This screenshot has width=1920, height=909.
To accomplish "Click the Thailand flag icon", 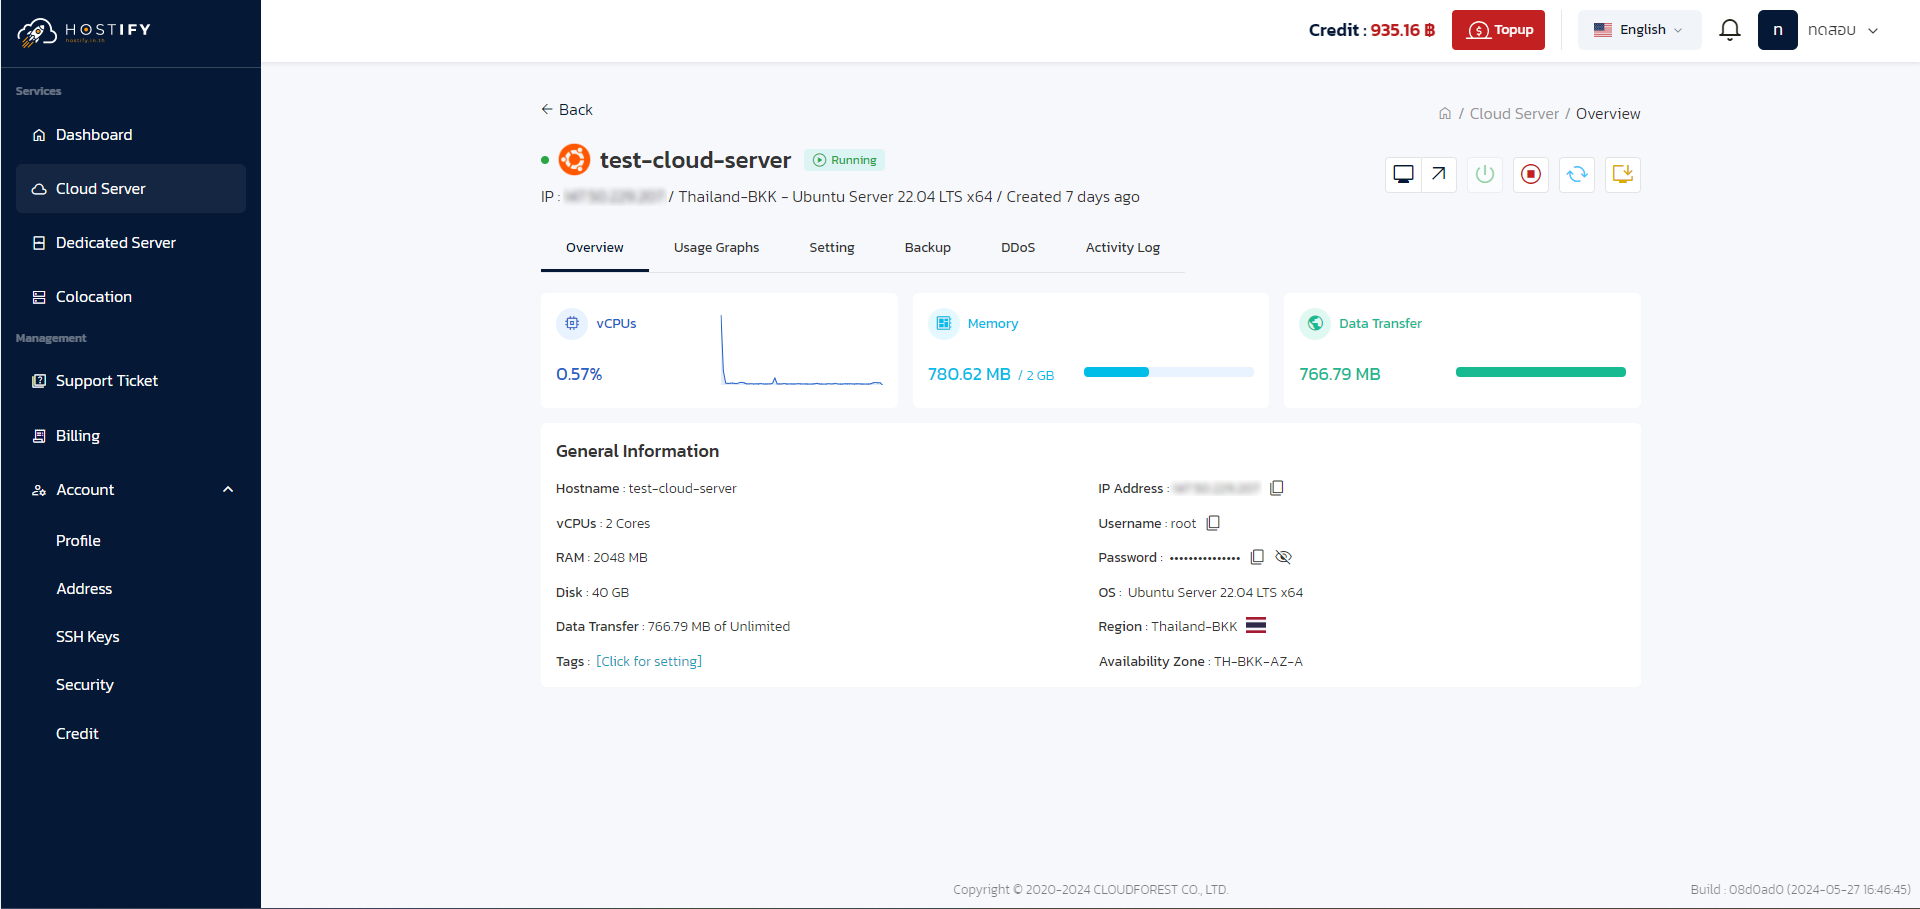I will point(1256,626).
